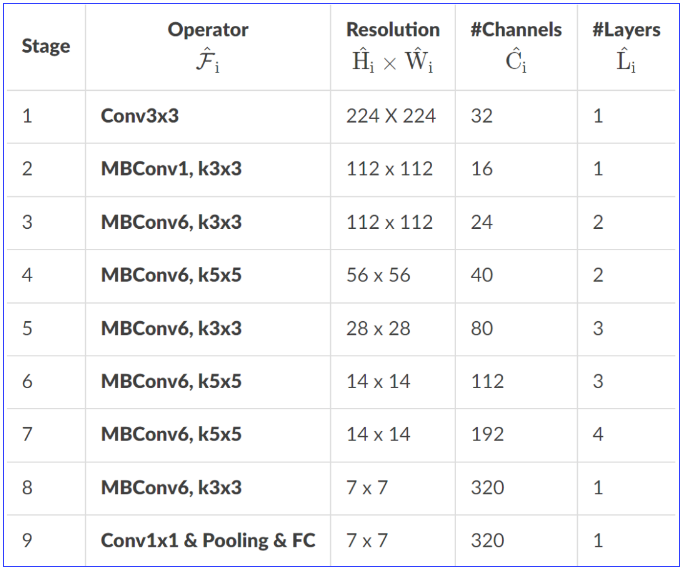Click the MBConv6, k5x5 operator in stage 4
Screen dimensions: 685x571
tap(171, 275)
